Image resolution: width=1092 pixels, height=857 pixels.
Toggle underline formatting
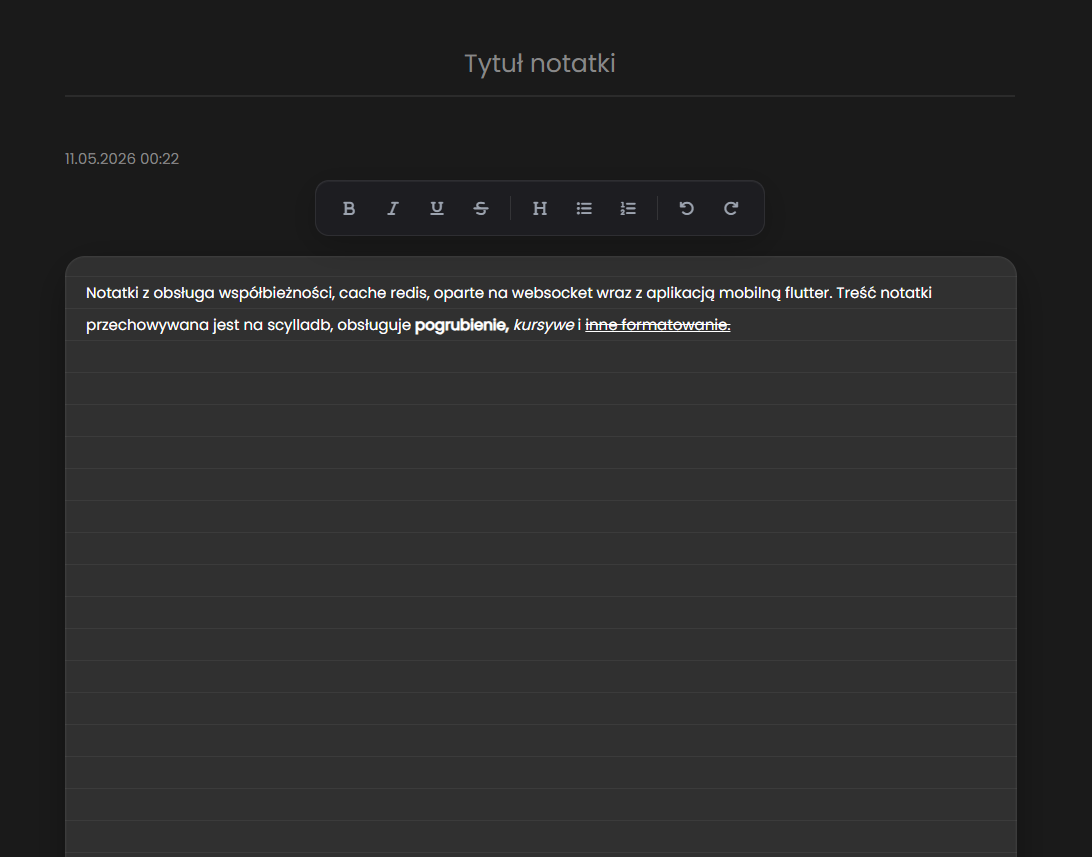point(437,208)
